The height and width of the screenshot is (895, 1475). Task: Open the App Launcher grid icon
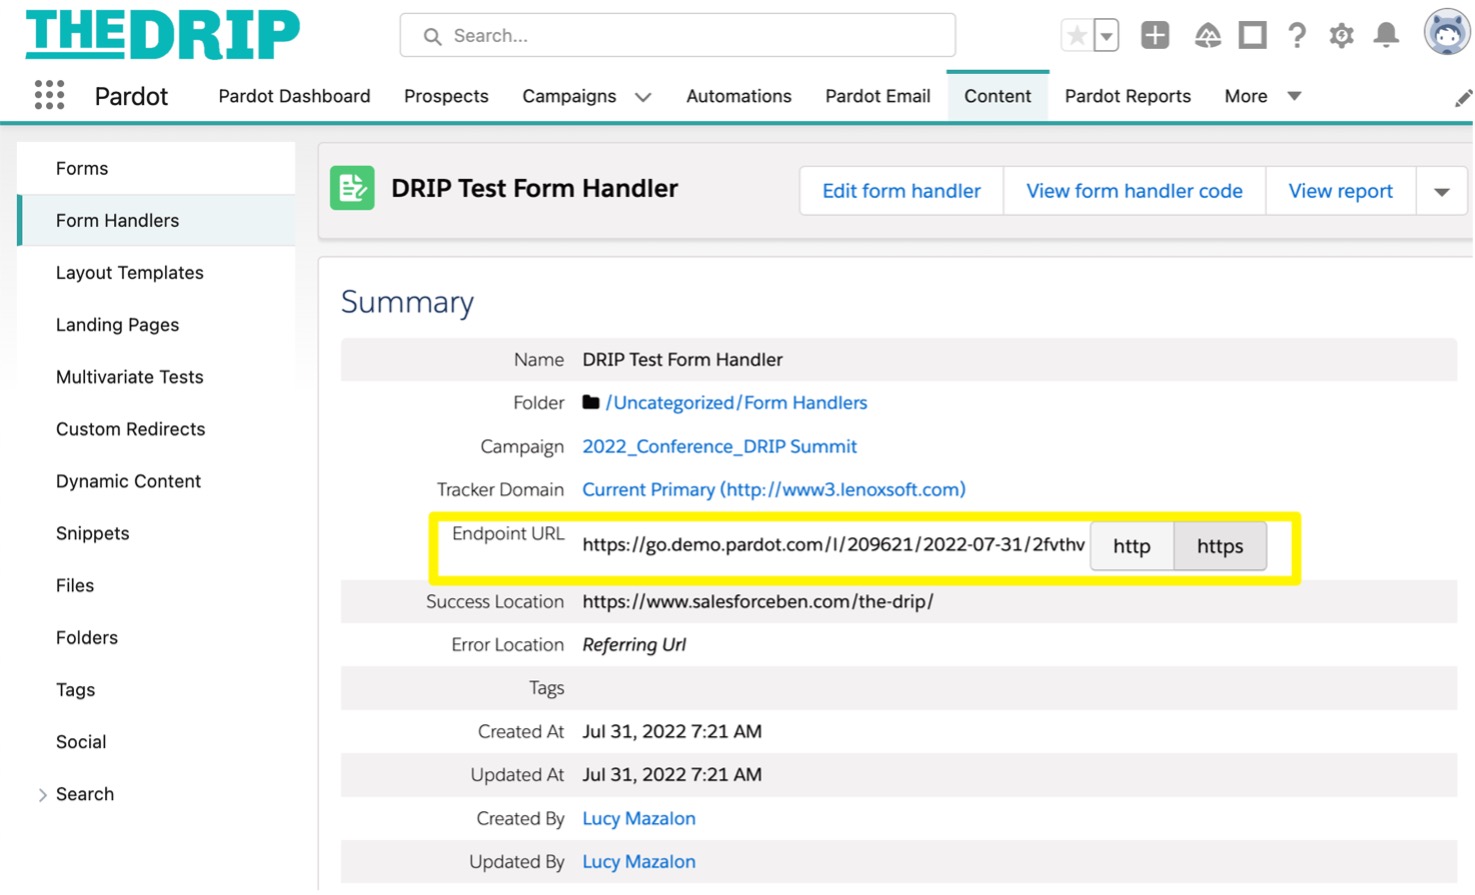(49, 95)
